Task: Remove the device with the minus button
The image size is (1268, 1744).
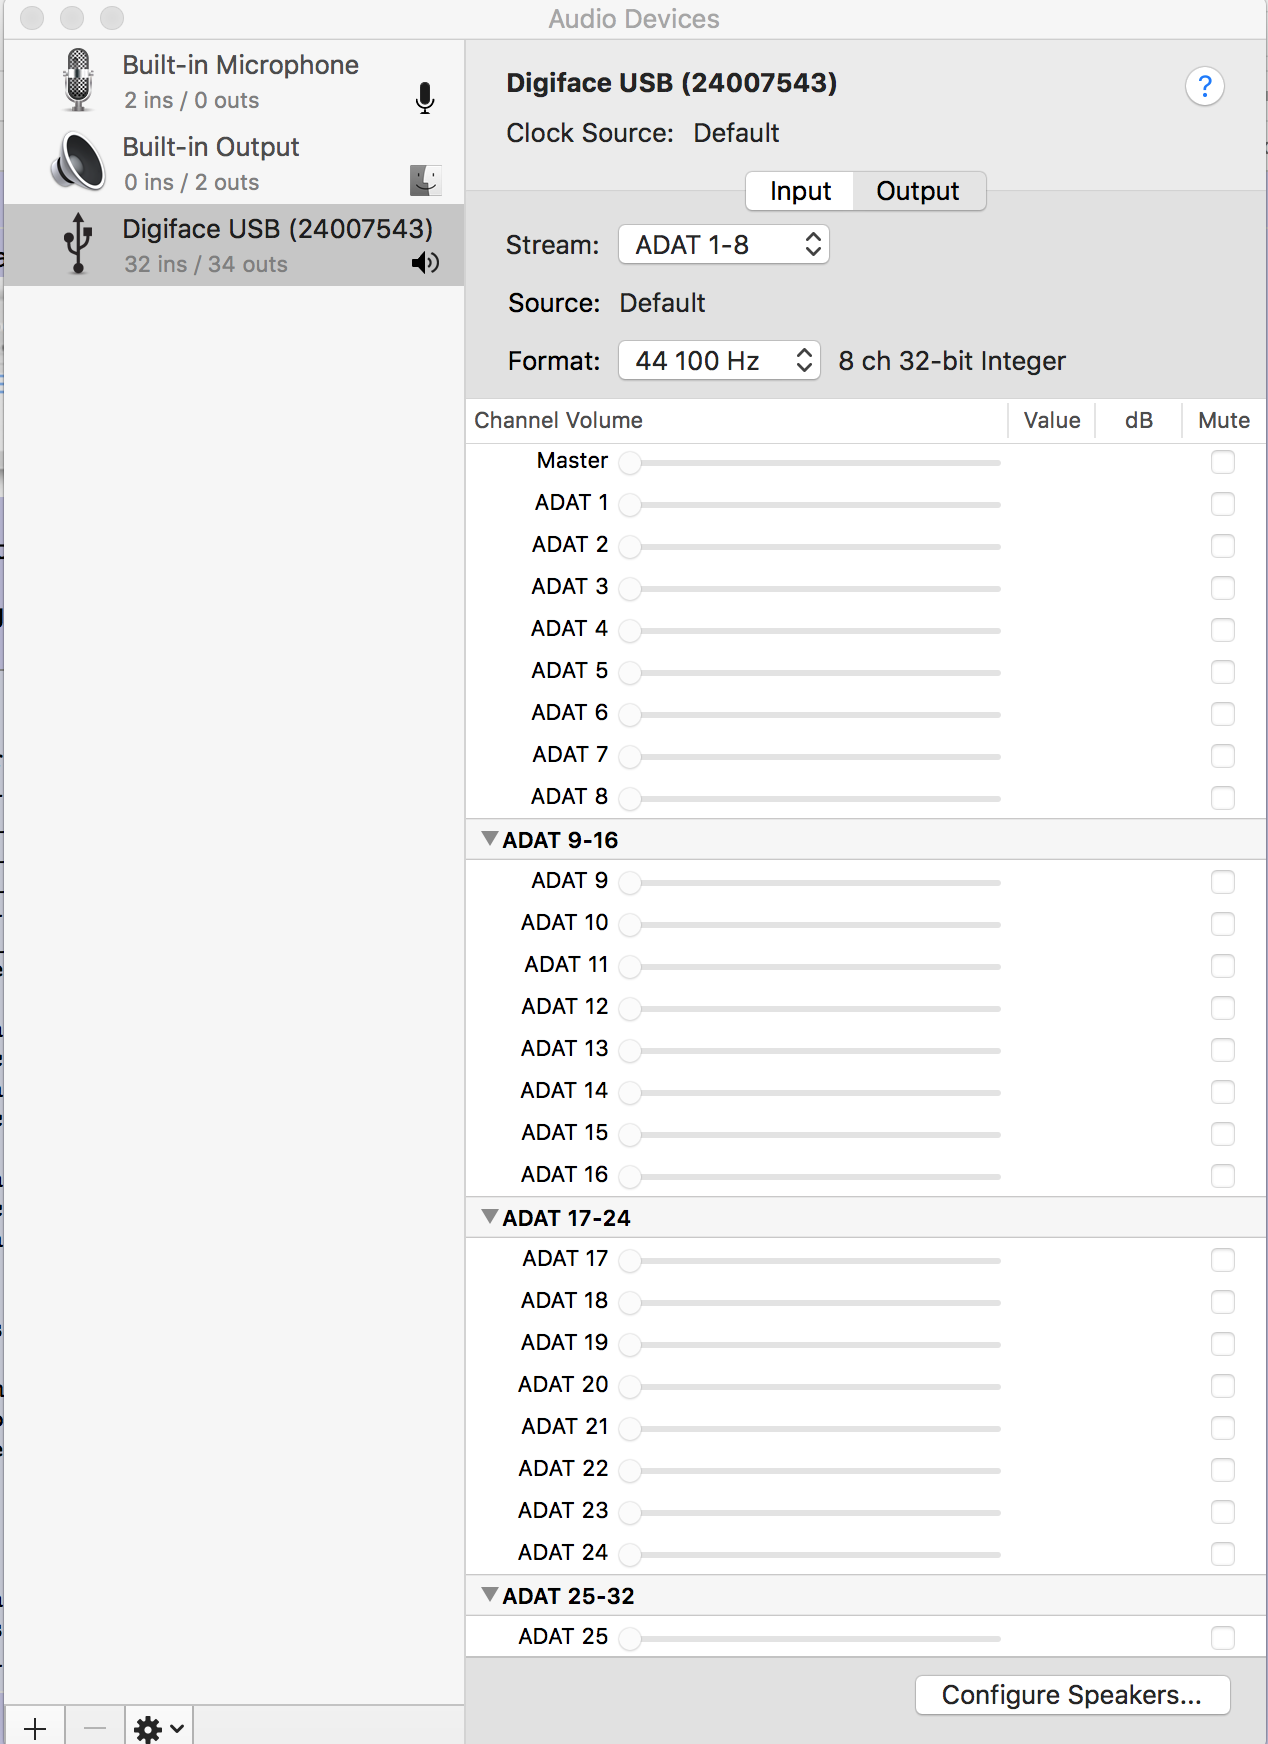Action: pos(95,1727)
